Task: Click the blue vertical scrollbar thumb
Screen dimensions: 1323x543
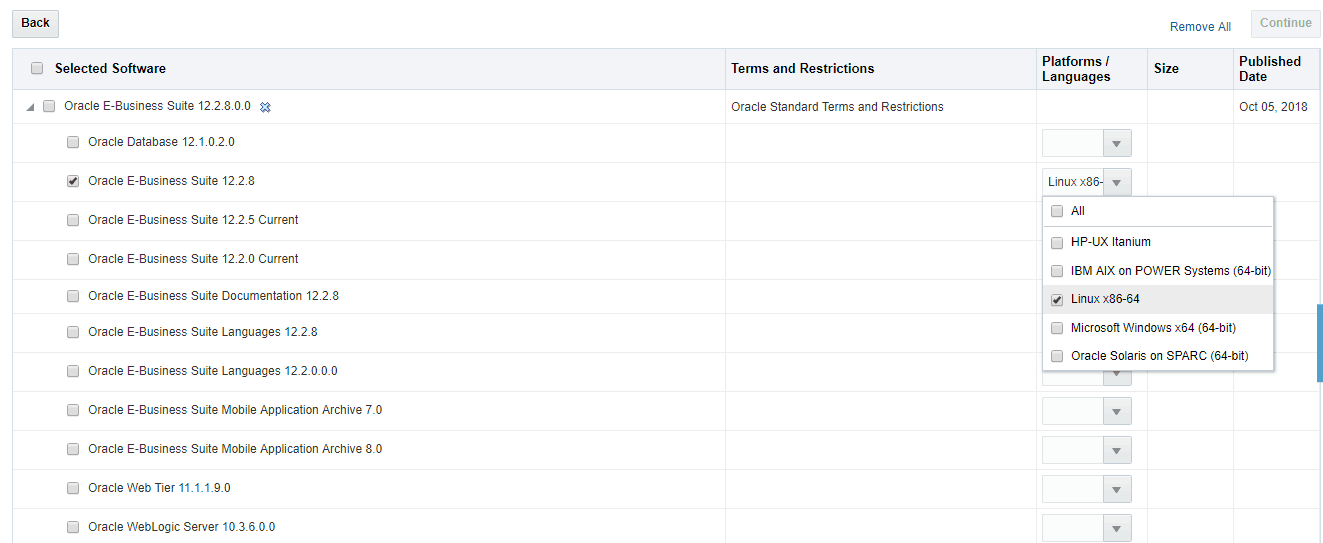Action: pos(1319,343)
